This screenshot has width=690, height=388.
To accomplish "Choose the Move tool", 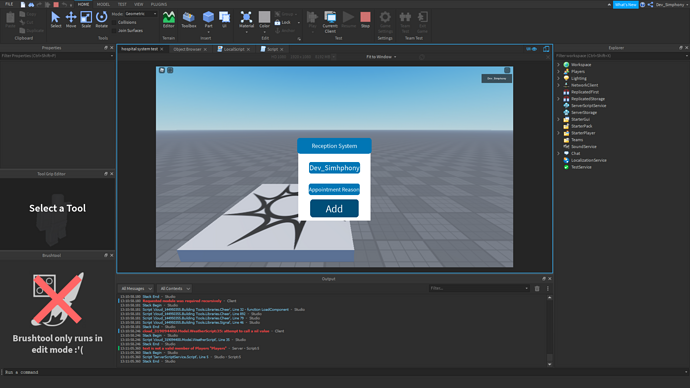I will (71, 19).
